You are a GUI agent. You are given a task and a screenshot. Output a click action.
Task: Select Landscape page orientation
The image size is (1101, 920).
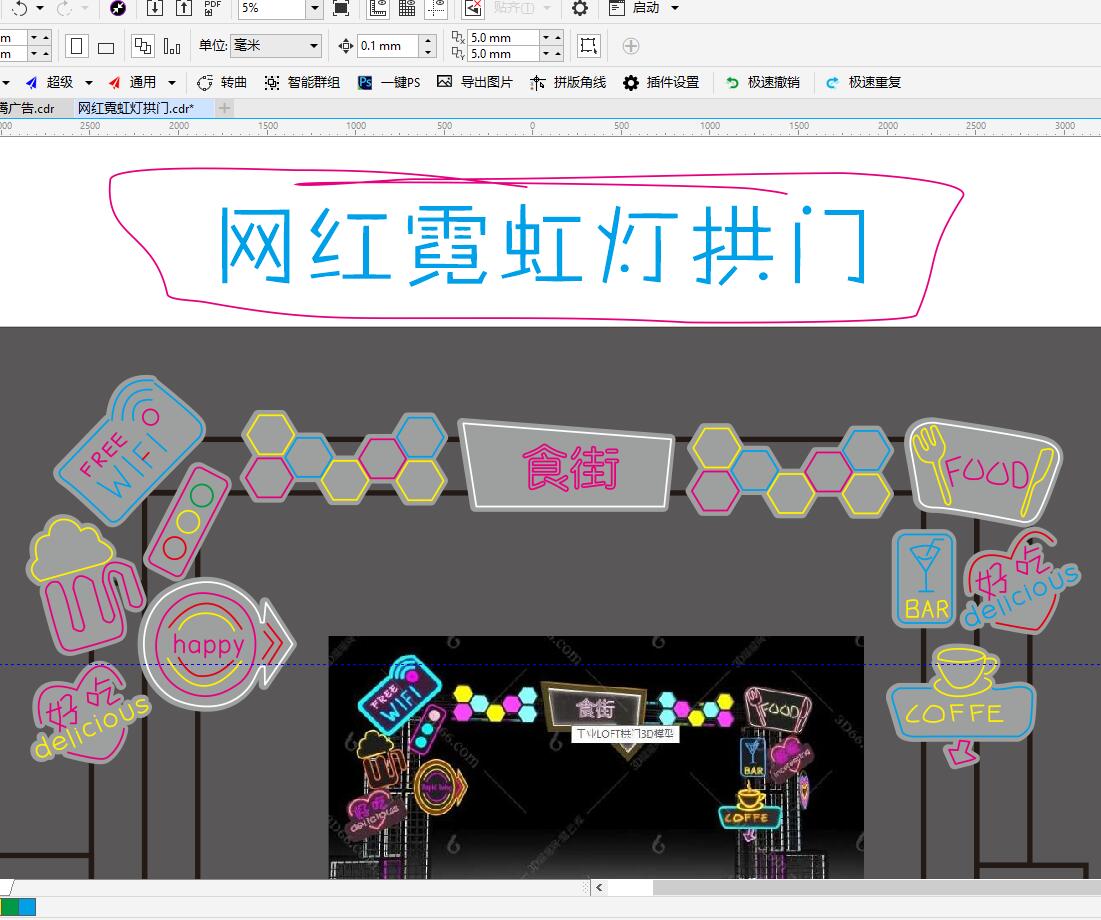(106, 47)
